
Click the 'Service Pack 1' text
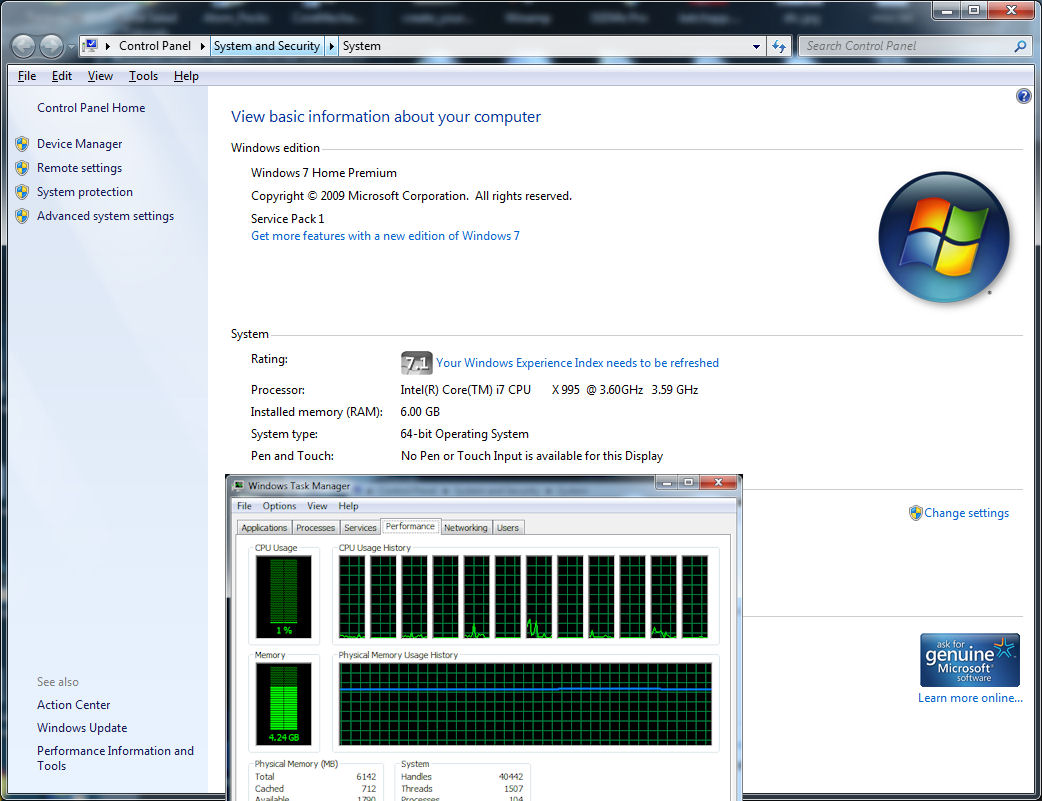click(288, 219)
